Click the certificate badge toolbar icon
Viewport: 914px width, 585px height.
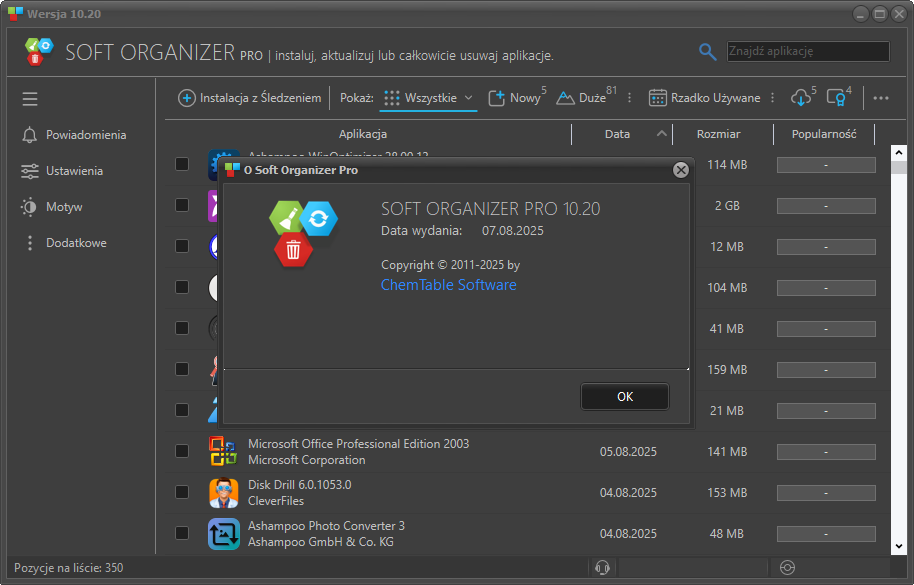coord(838,97)
